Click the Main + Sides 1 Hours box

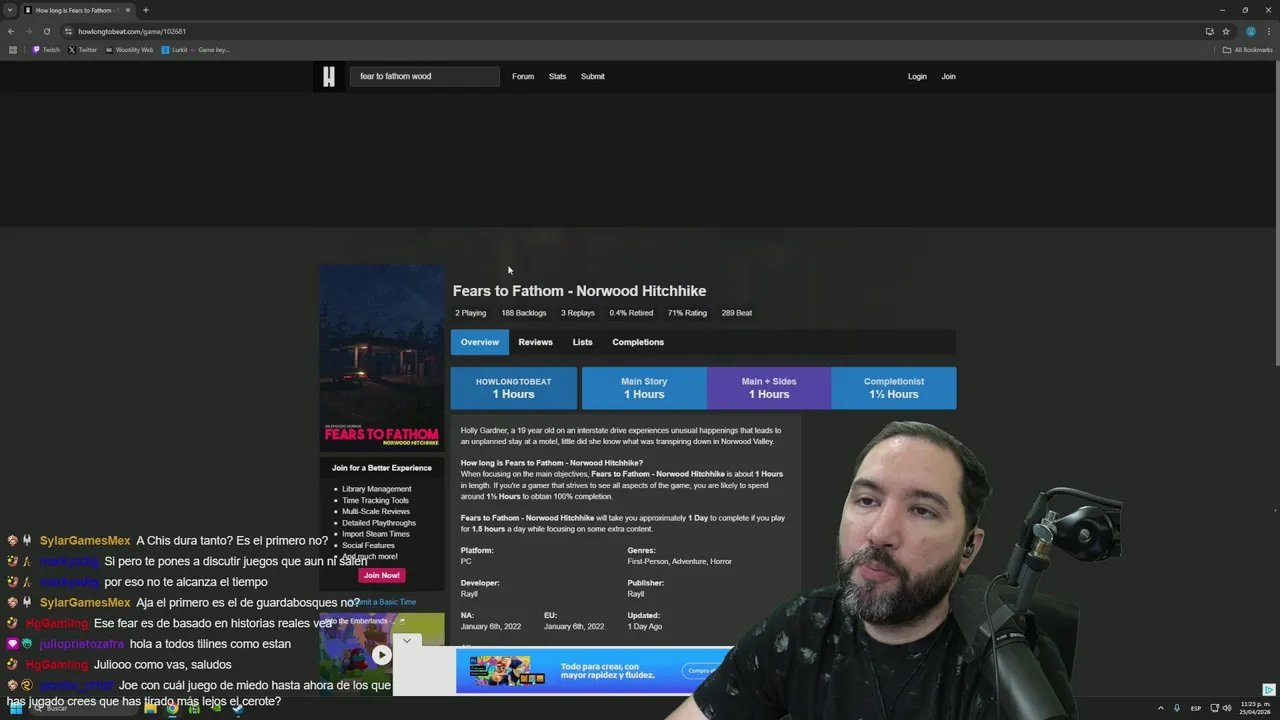point(769,388)
